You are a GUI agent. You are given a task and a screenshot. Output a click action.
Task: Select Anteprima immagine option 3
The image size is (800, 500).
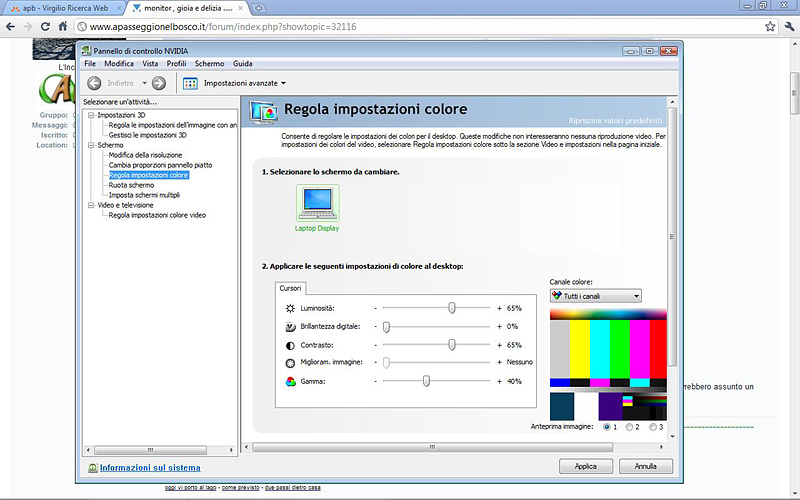(653, 427)
